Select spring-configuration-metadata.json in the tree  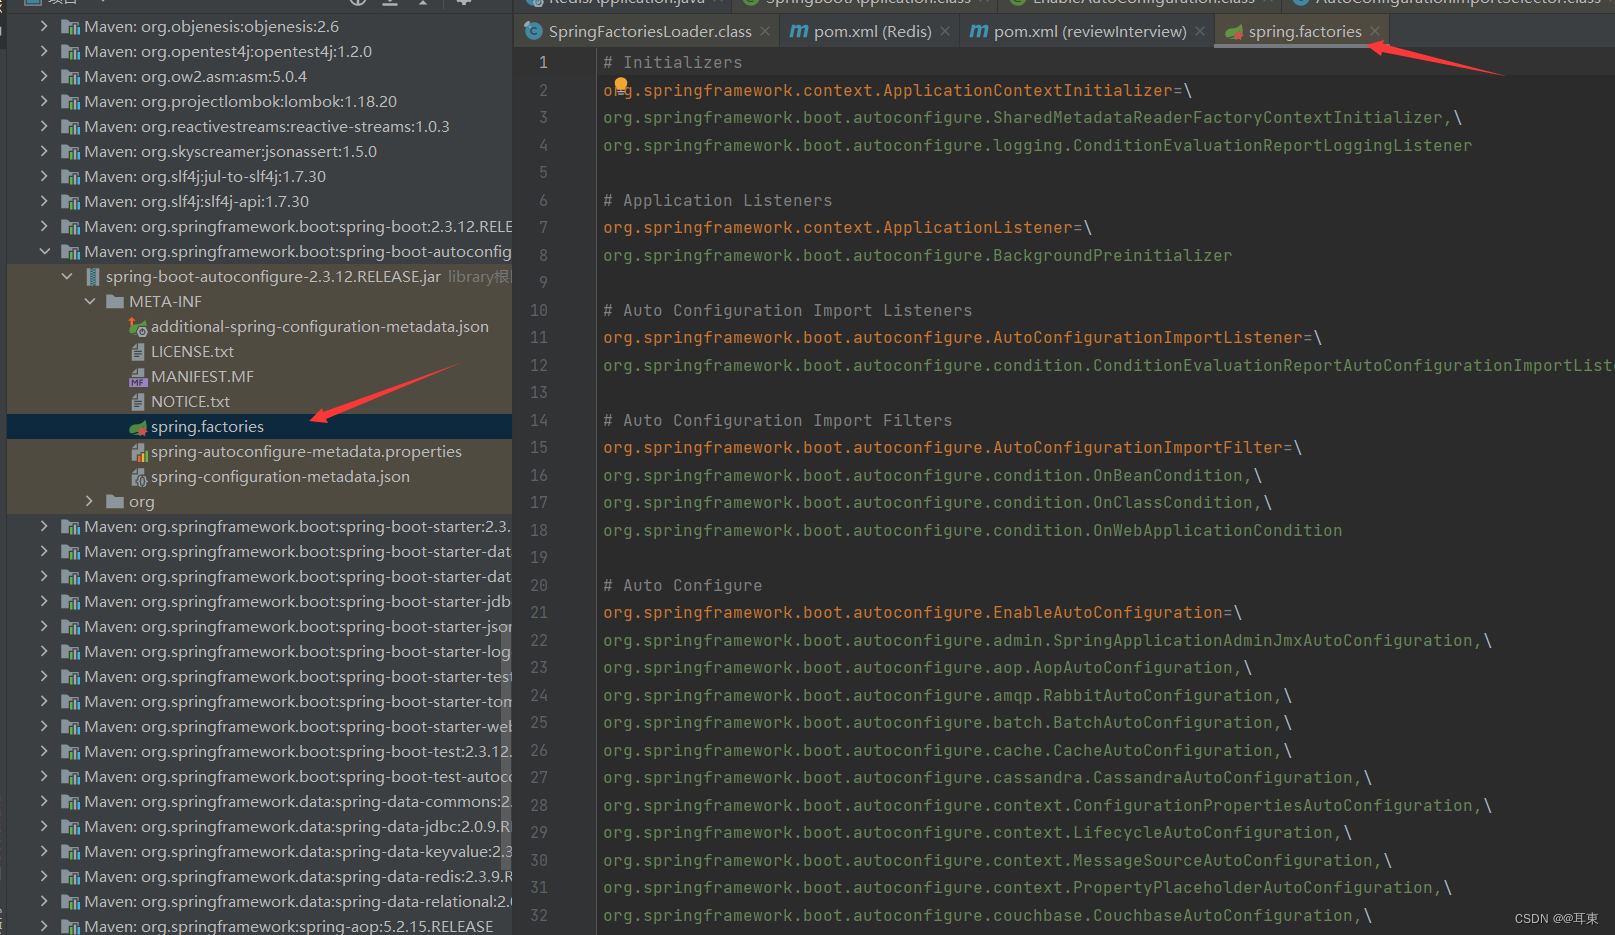click(280, 477)
